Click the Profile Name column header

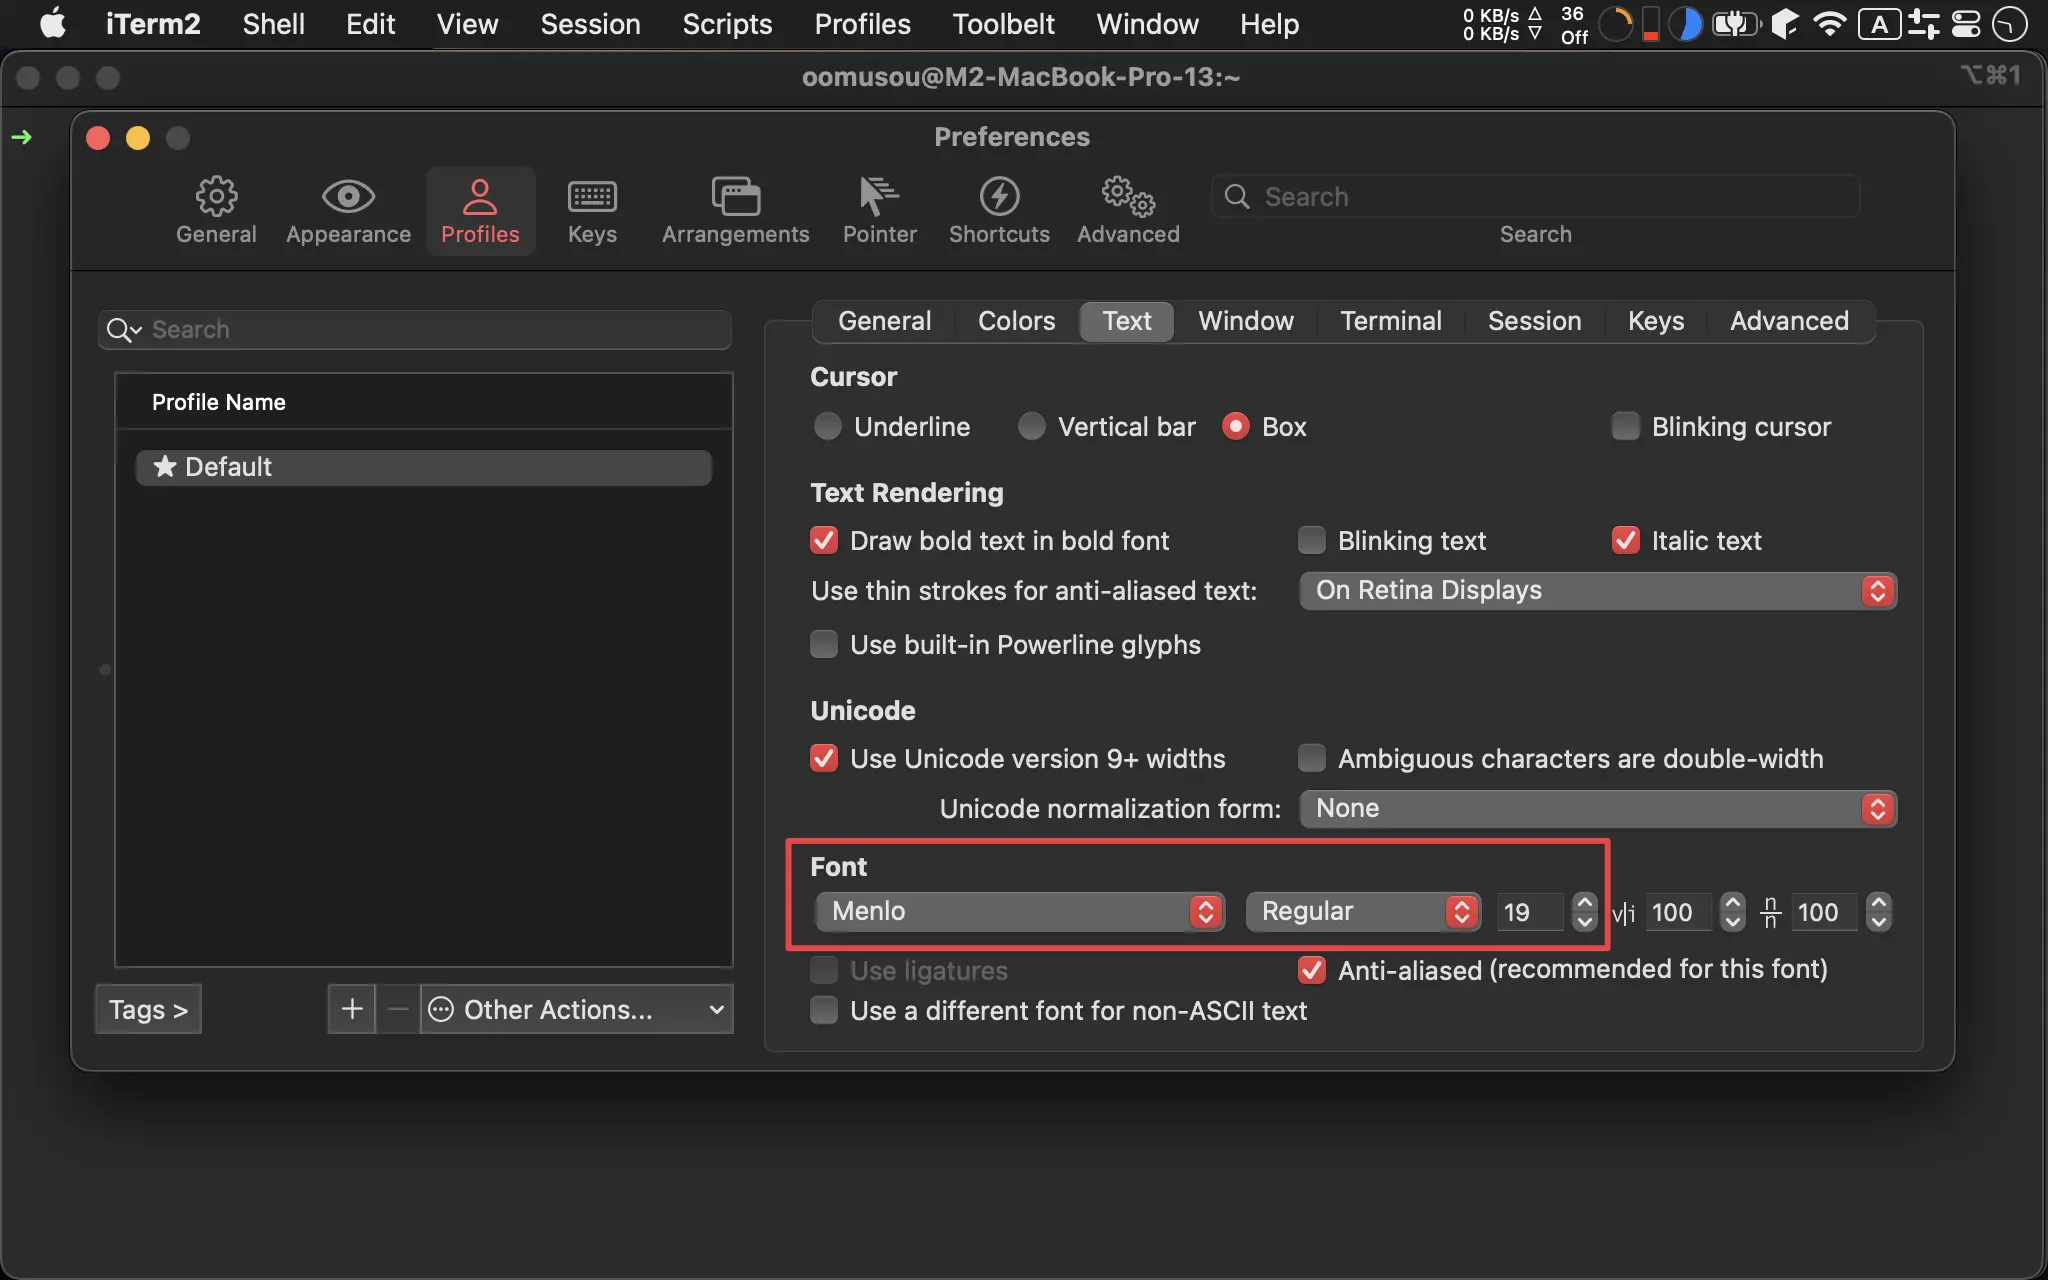[424, 402]
